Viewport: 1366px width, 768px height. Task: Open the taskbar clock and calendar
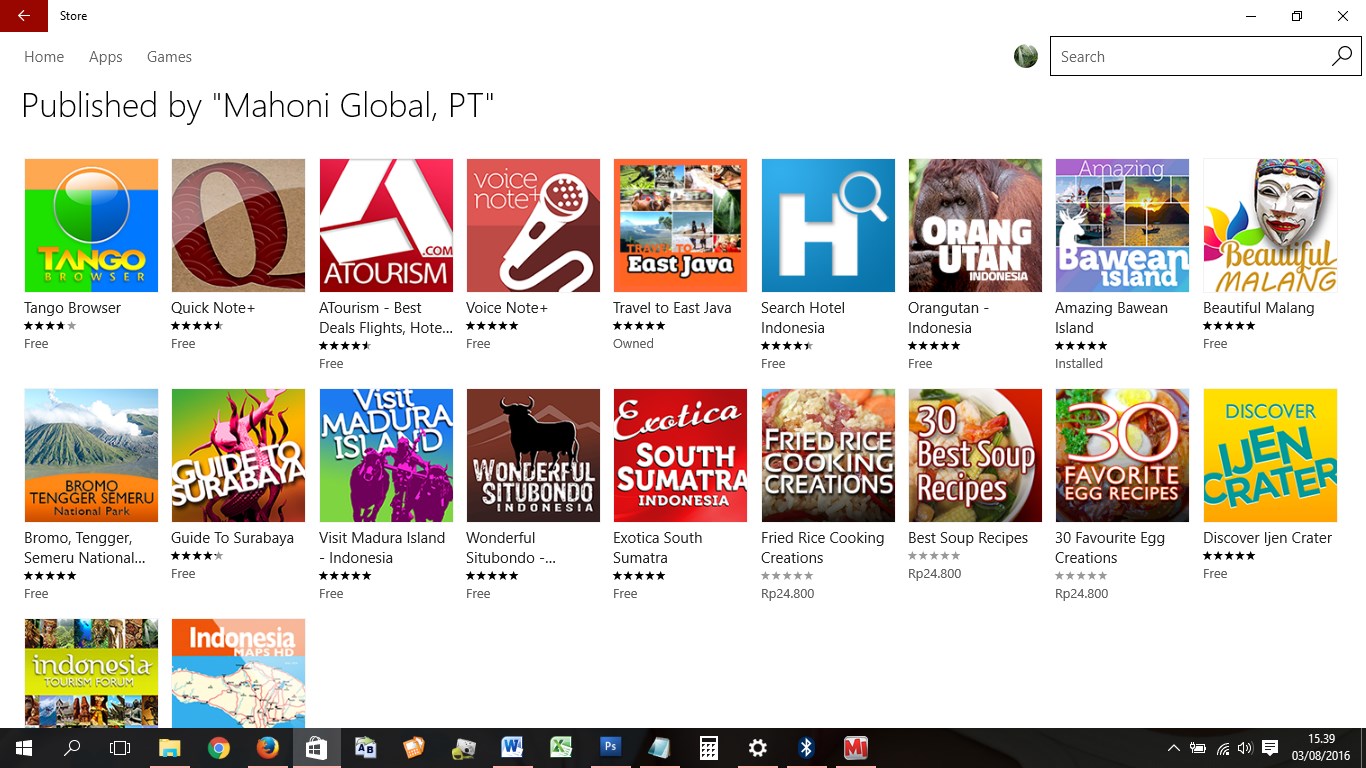[1323, 748]
